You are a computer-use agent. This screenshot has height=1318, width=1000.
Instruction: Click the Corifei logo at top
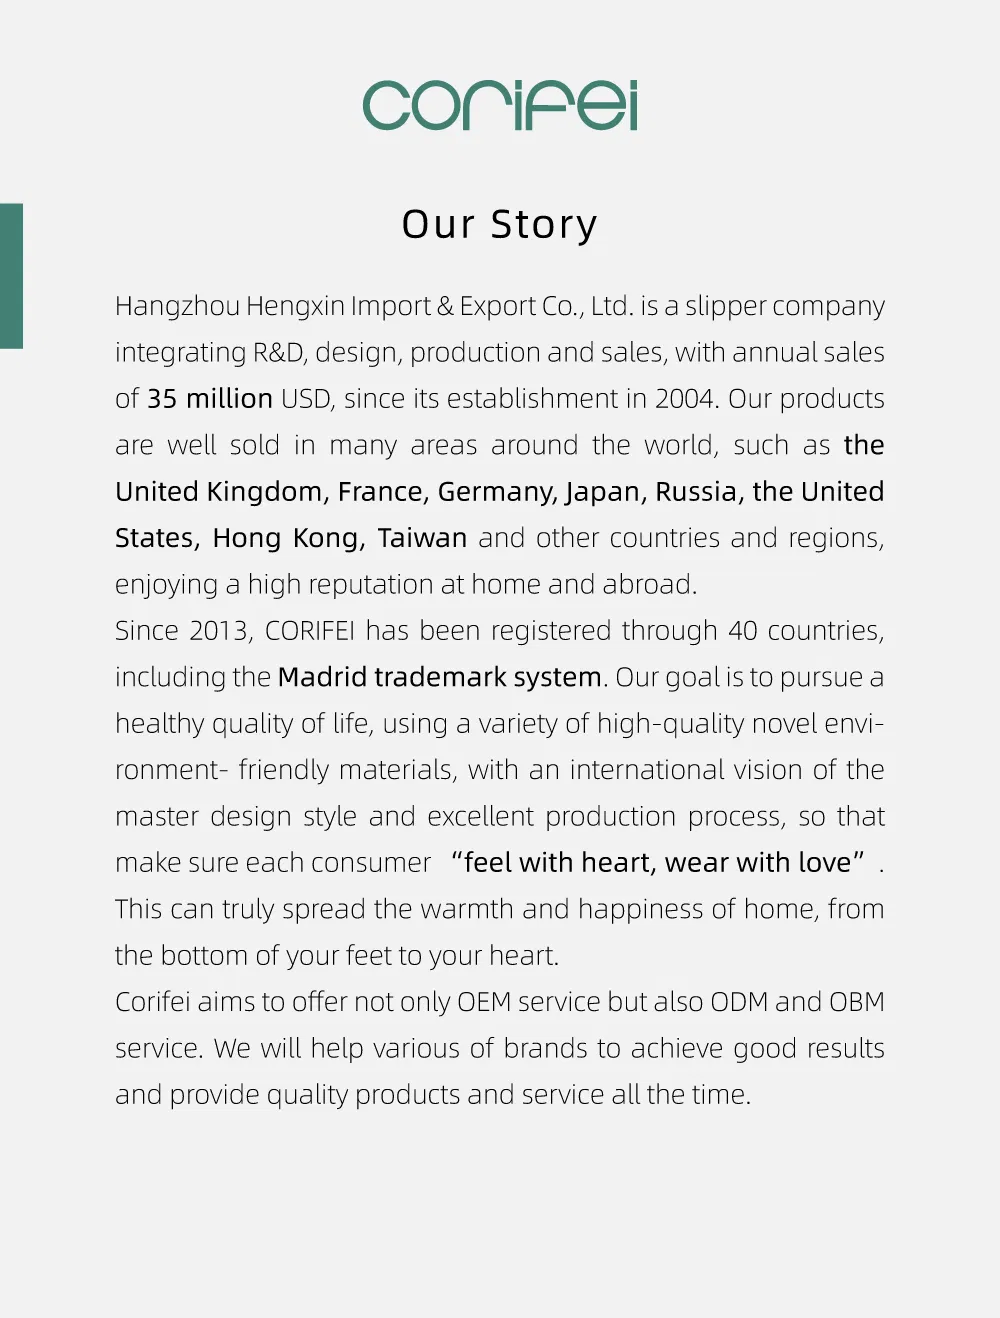[500, 106]
